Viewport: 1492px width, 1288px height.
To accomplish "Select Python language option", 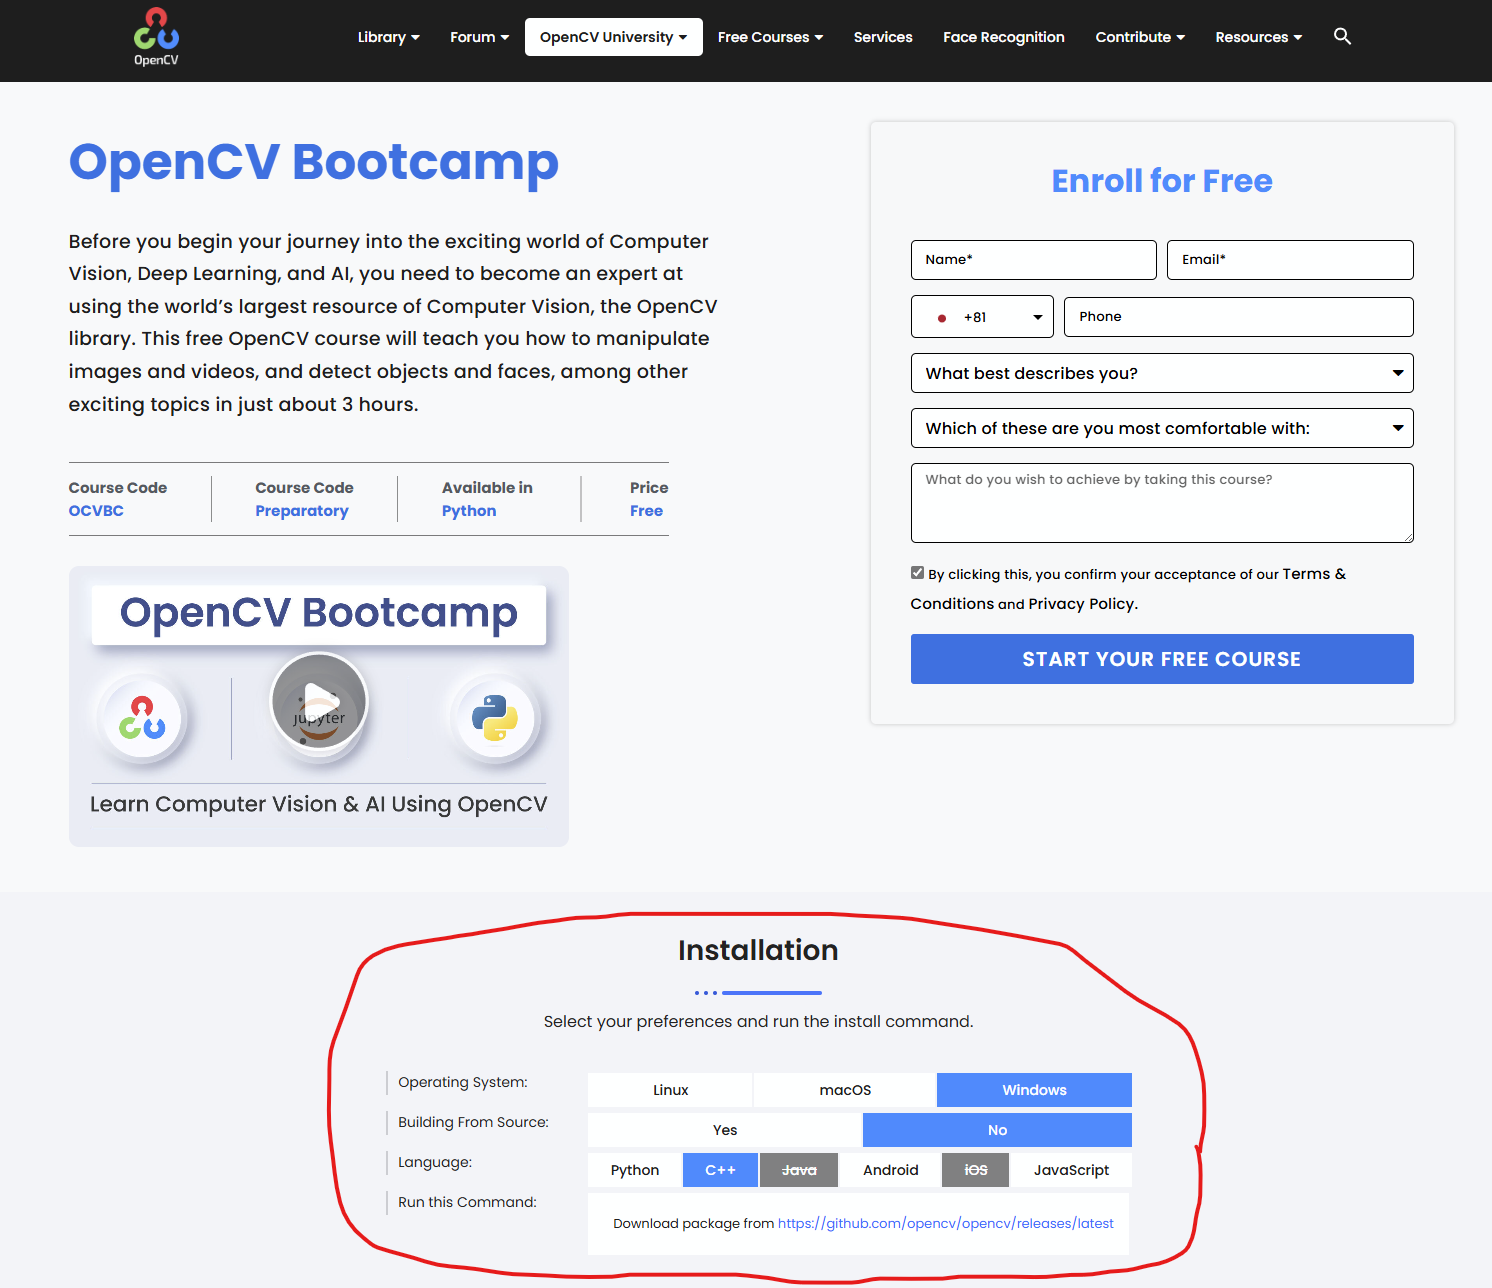I will [x=635, y=1170].
